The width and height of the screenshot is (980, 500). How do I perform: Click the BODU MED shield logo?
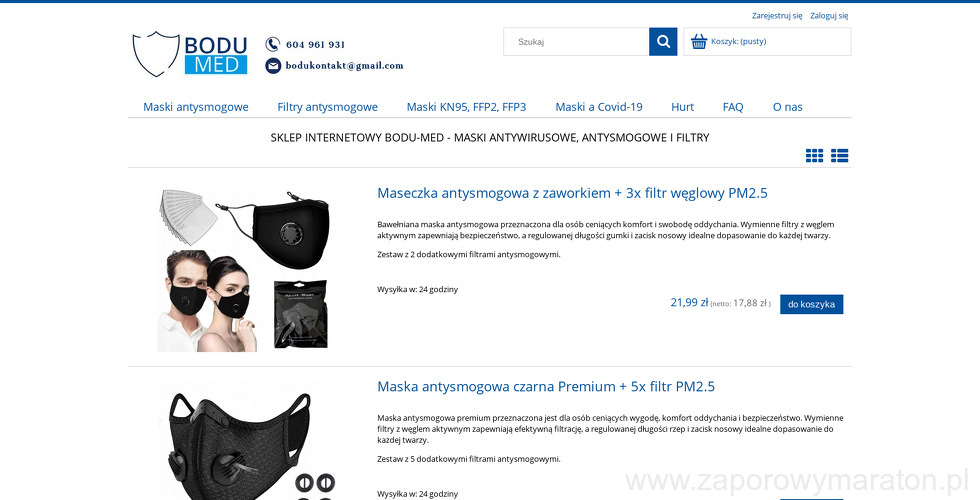[190, 54]
